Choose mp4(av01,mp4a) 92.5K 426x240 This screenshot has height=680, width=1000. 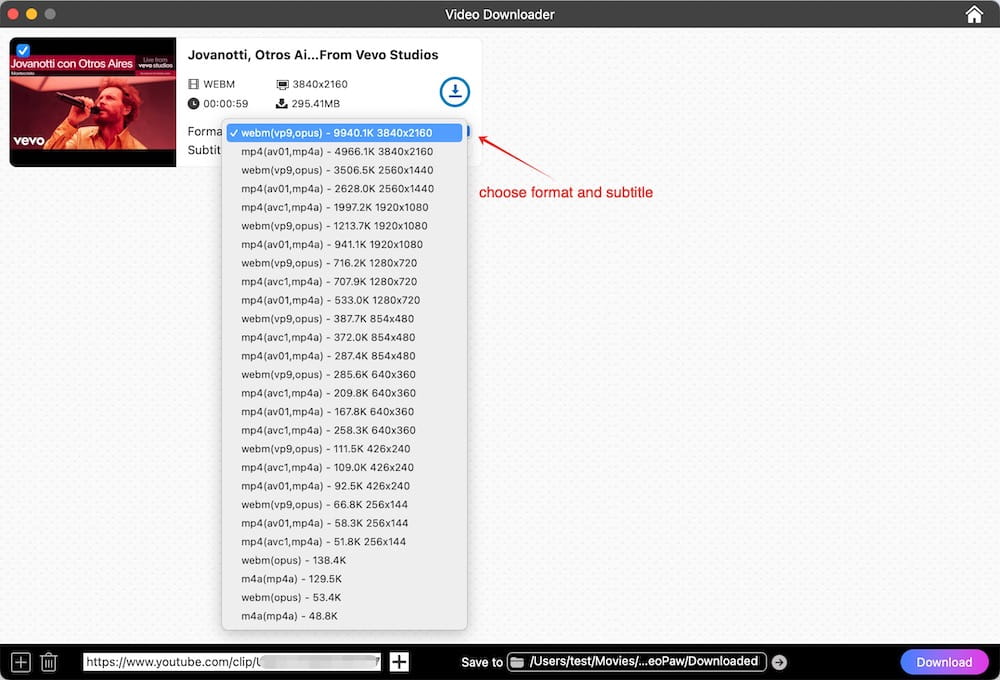click(344, 485)
